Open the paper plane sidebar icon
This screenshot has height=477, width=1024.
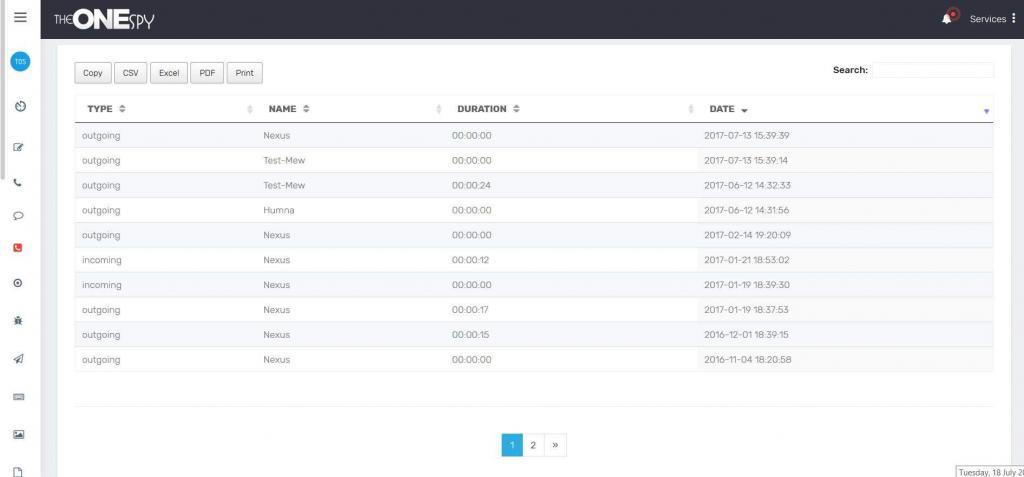[x=18, y=360]
